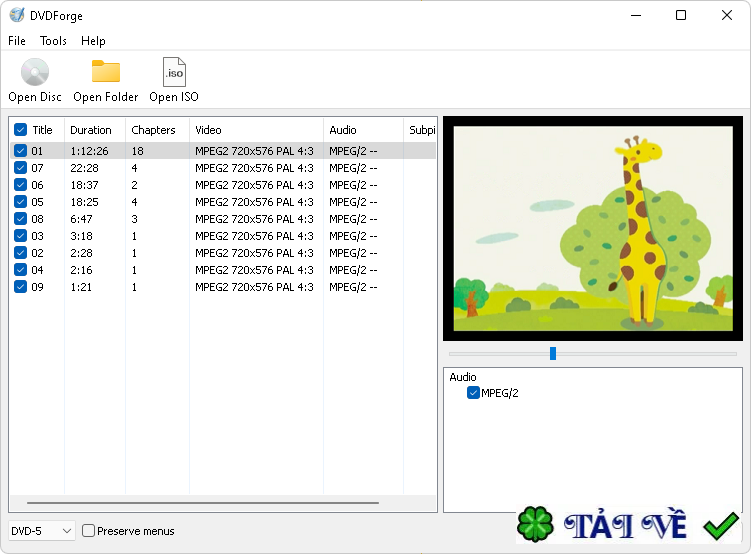
Task: Toggle the MPEG/2 audio checkbox
Action: 474,393
